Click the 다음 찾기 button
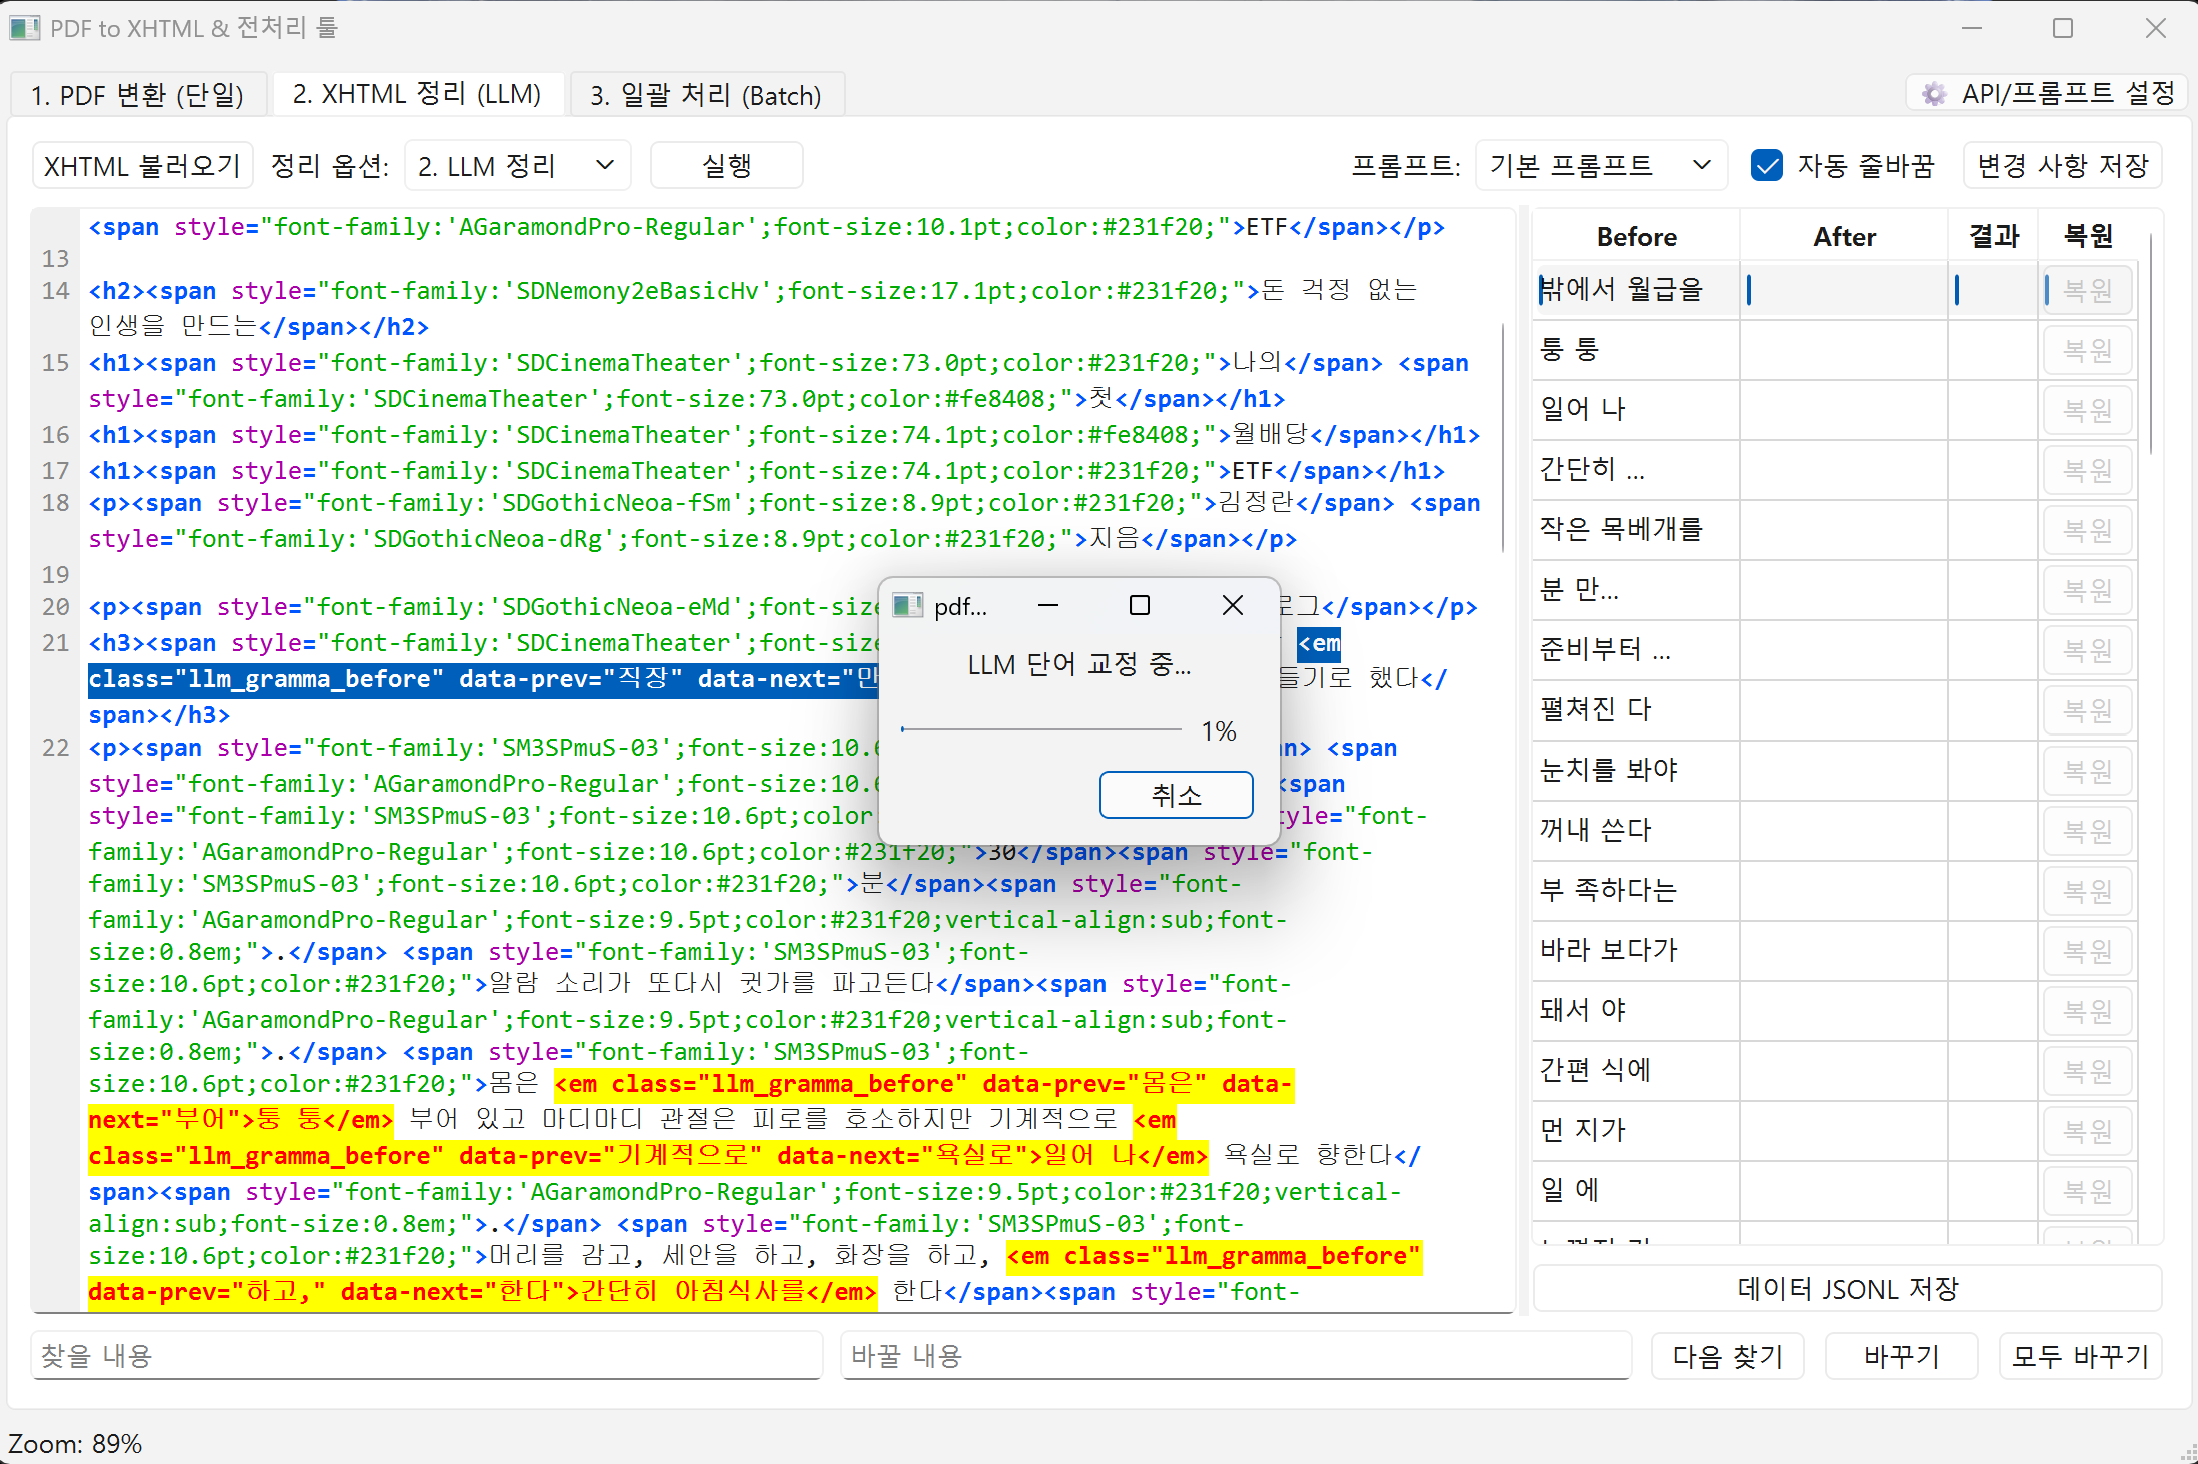Image resolution: width=2198 pixels, height=1464 pixels. (x=1727, y=1356)
